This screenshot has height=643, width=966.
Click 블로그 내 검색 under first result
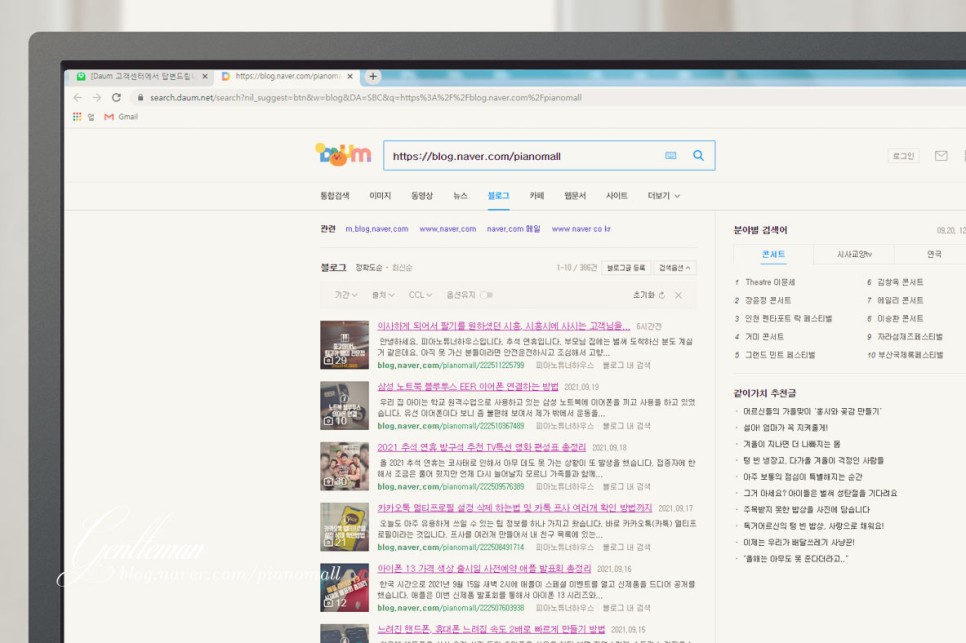(x=627, y=365)
